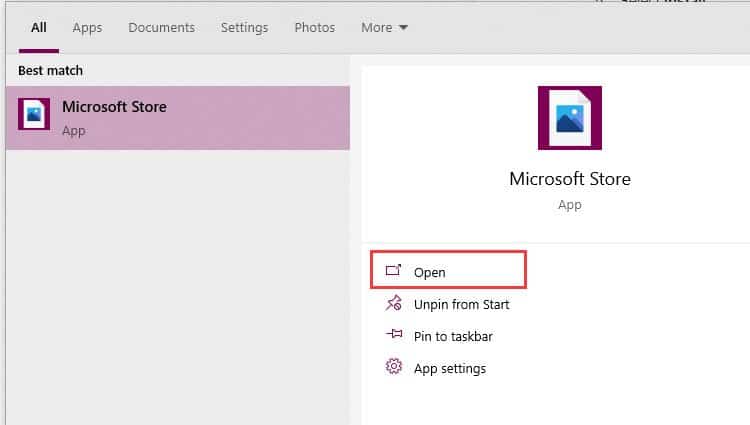Click the Pin to taskbar pin icon

coord(394,334)
